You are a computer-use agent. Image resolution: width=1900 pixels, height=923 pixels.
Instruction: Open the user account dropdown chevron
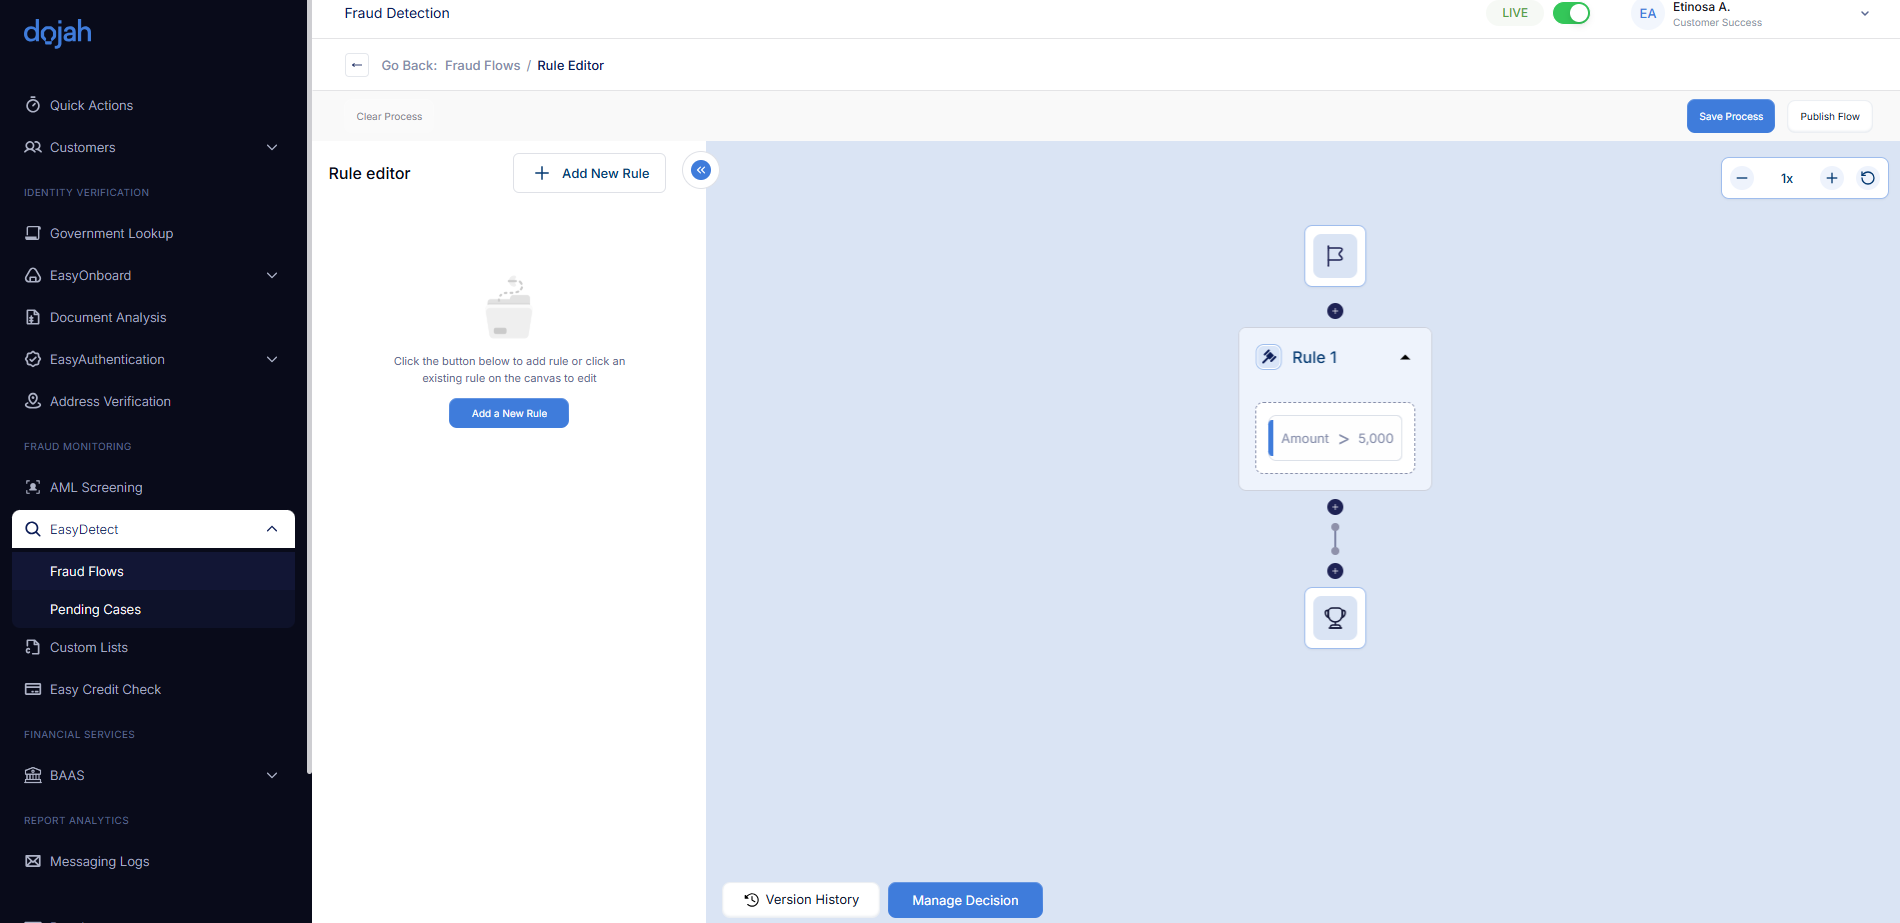pyautogui.click(x=1865, y=14)
